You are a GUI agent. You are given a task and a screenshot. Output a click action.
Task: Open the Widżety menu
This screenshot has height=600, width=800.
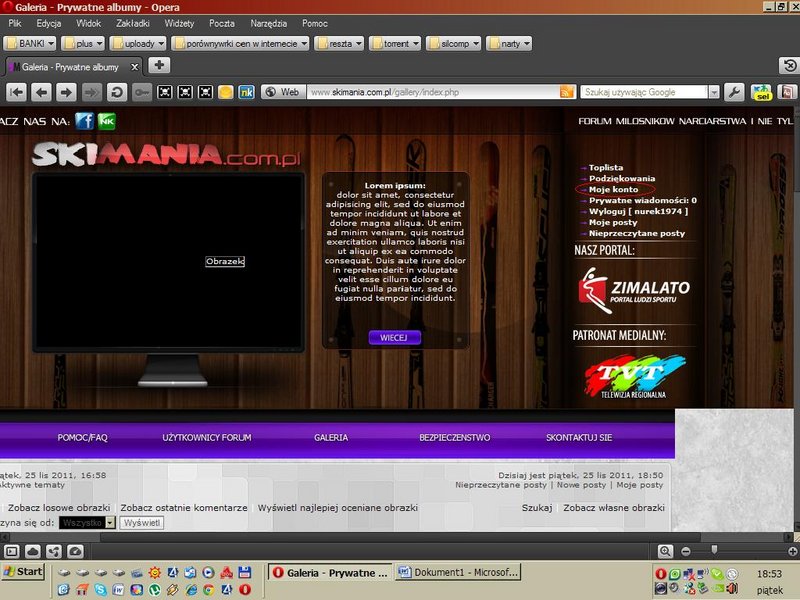coord(179,23)
